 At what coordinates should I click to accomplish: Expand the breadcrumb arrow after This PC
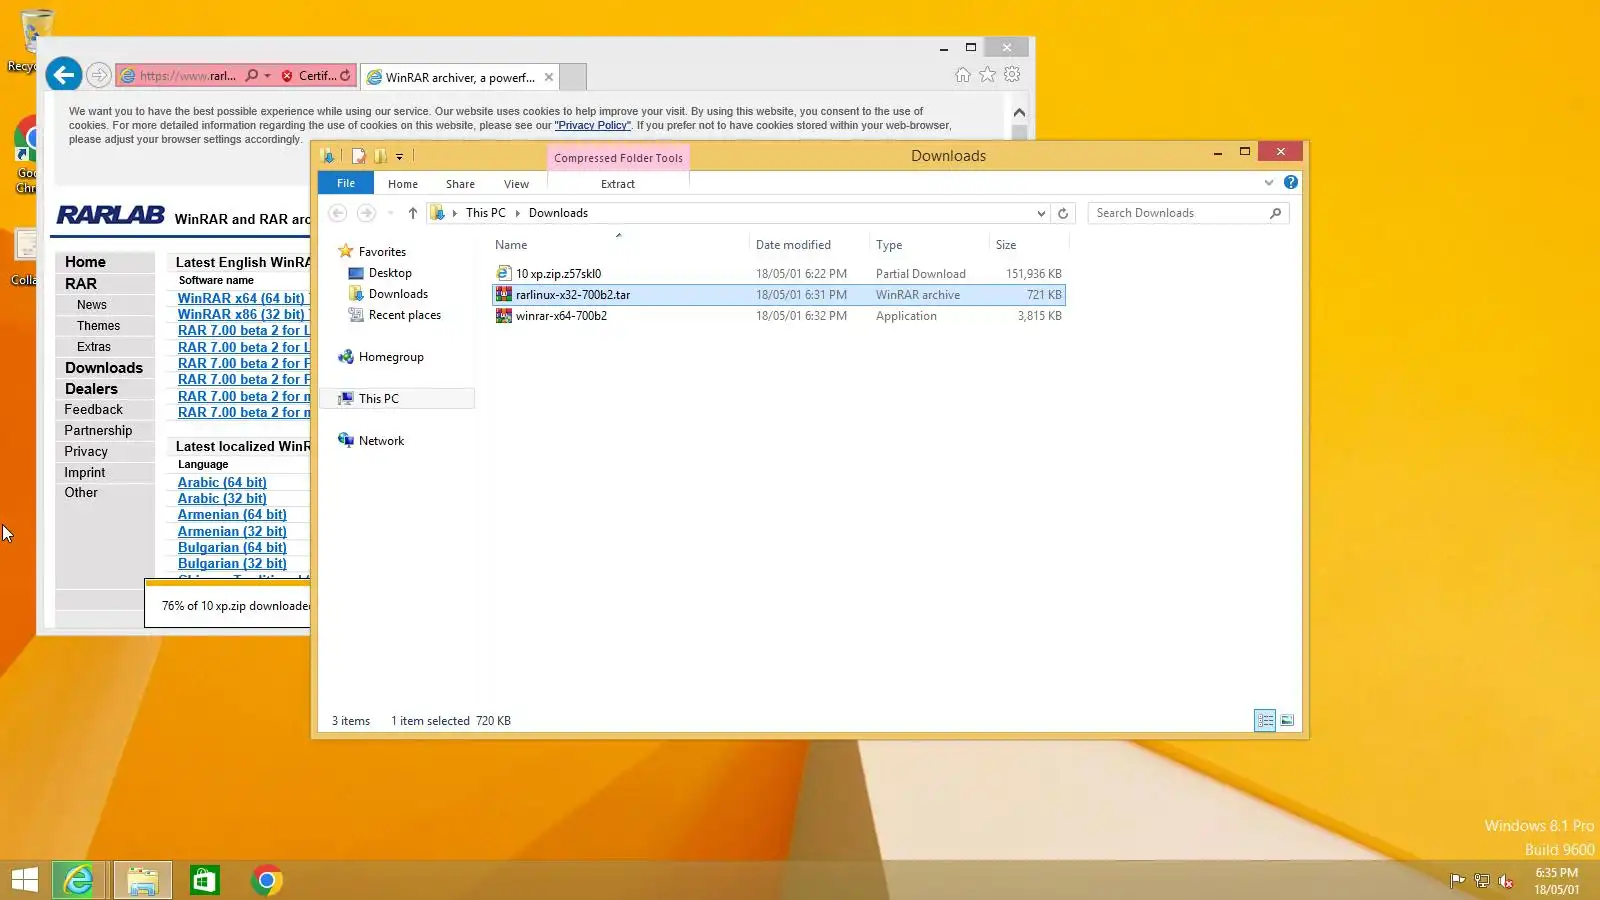(x=518, y=213)
